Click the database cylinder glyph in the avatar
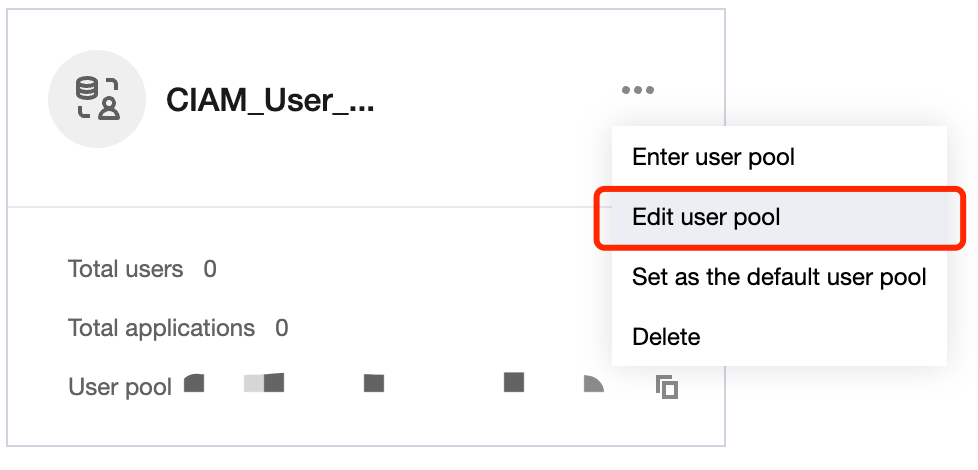Screen dimensions: 978x470 pos(87,89)
